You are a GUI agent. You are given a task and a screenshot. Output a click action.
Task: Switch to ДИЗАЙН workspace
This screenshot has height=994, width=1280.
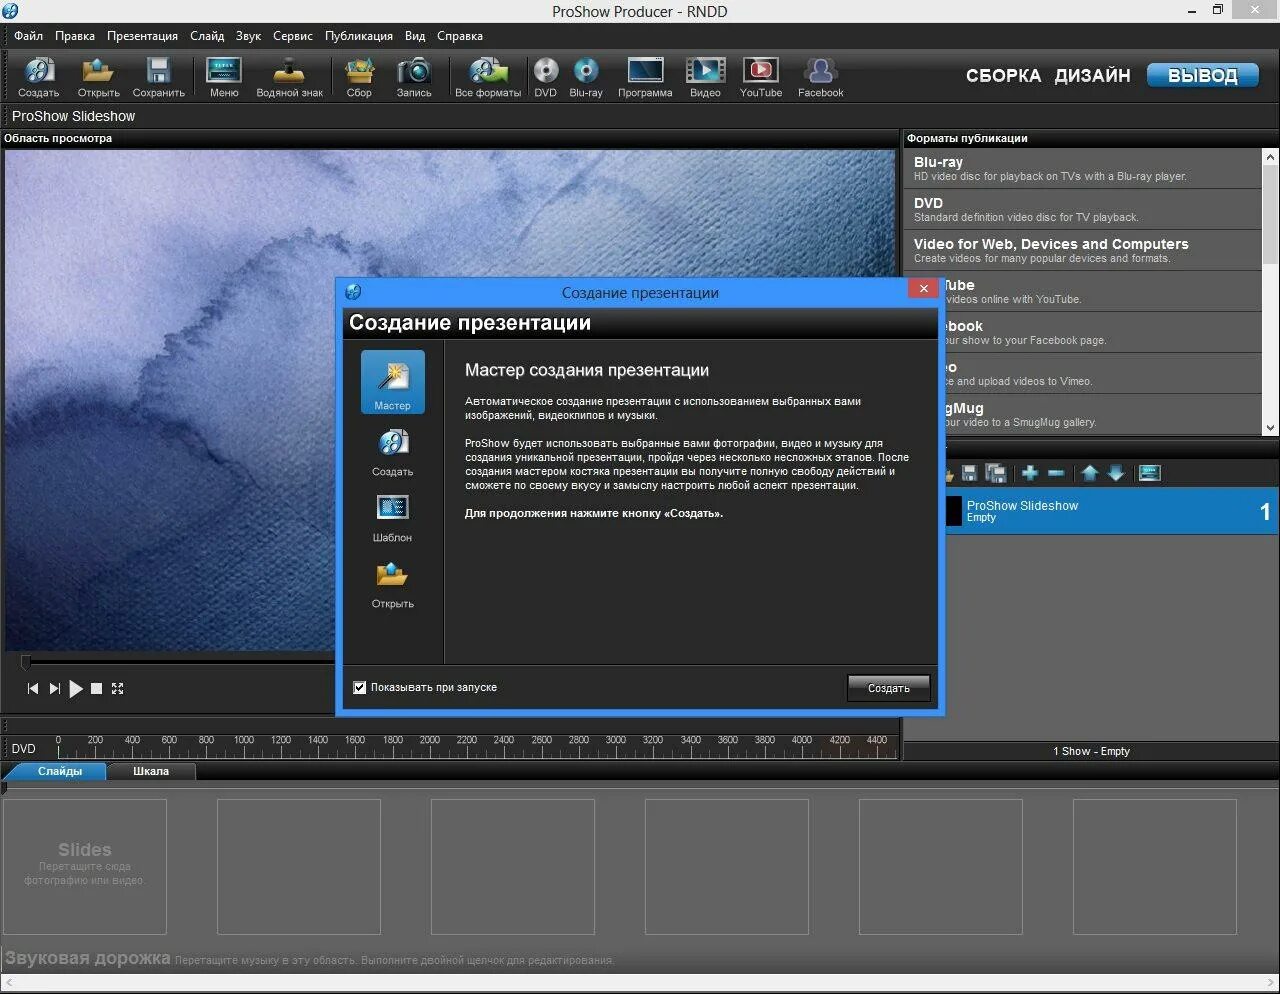[x=1092, y=76]
